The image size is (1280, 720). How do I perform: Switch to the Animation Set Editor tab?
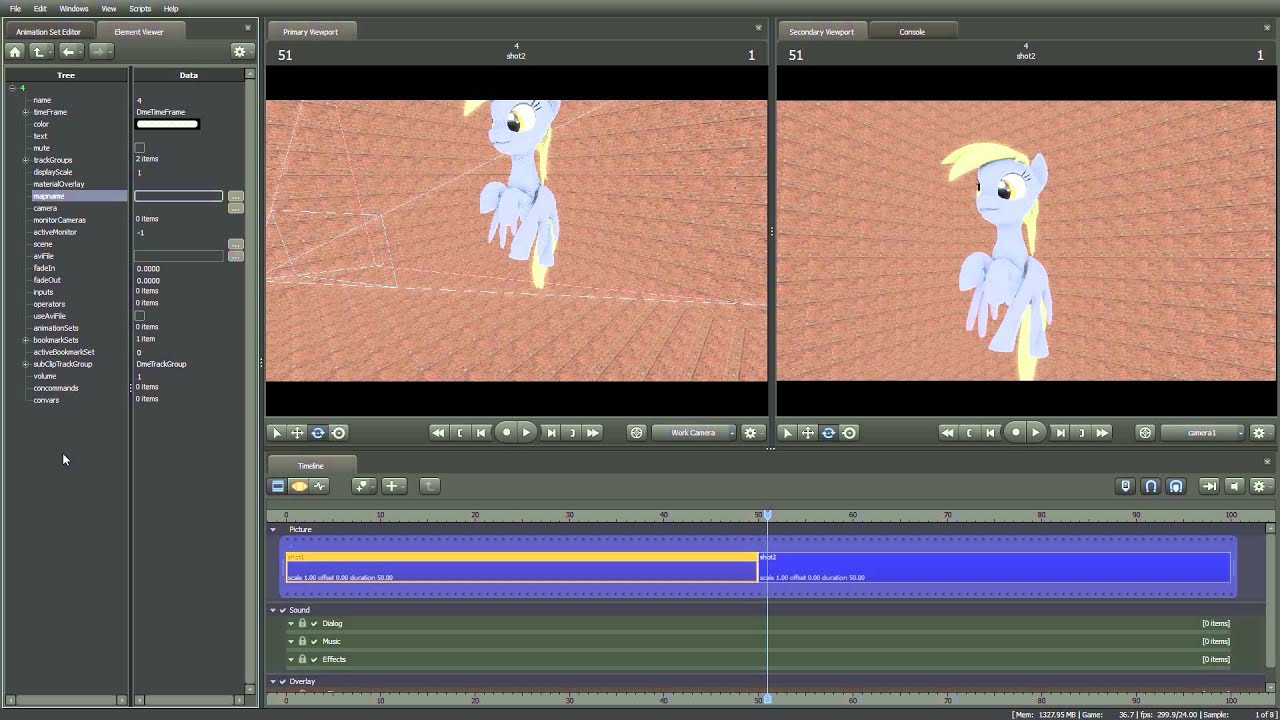click(x=48, y=32)
